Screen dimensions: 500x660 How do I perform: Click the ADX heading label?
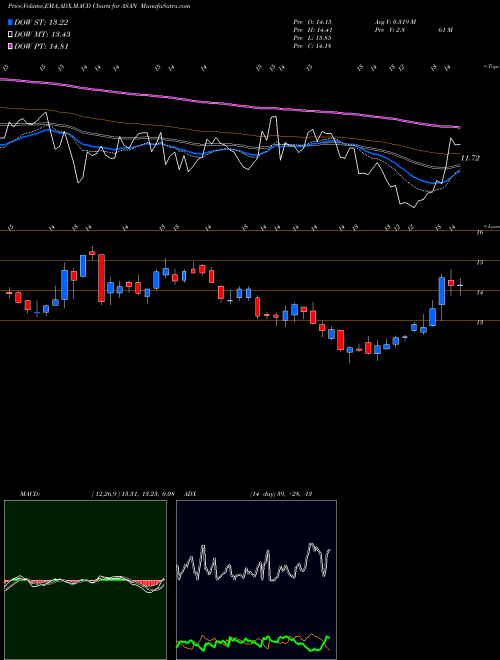[190, 494]
